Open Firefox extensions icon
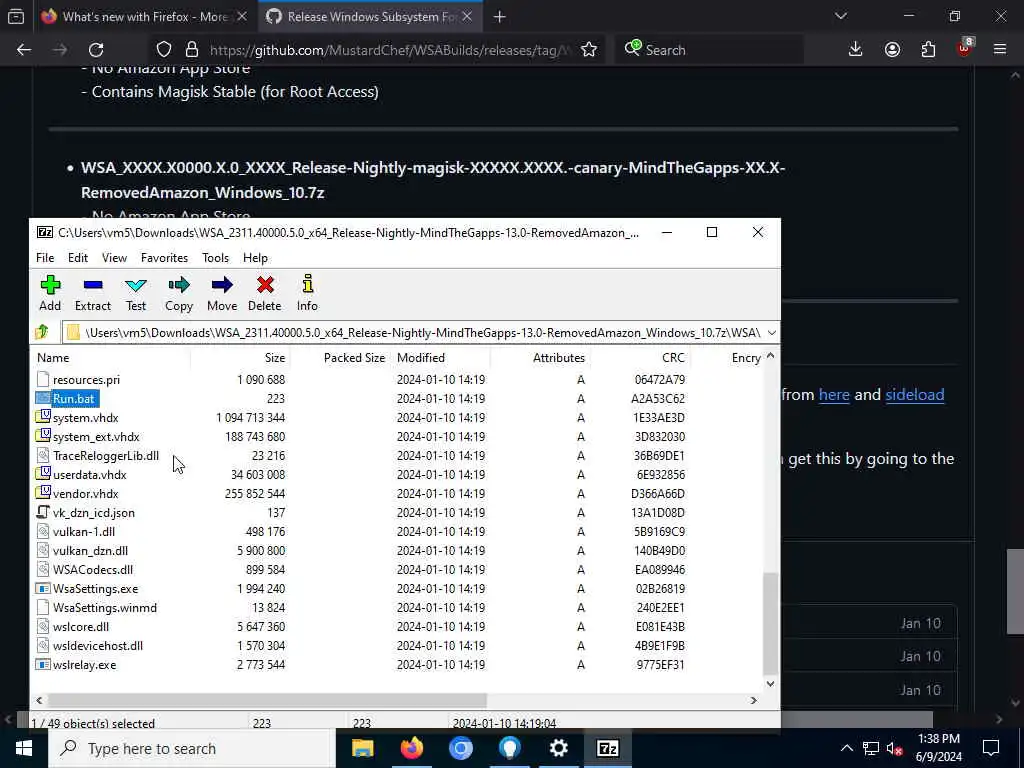Screen dimensions: 1024x768 point(928,50)
